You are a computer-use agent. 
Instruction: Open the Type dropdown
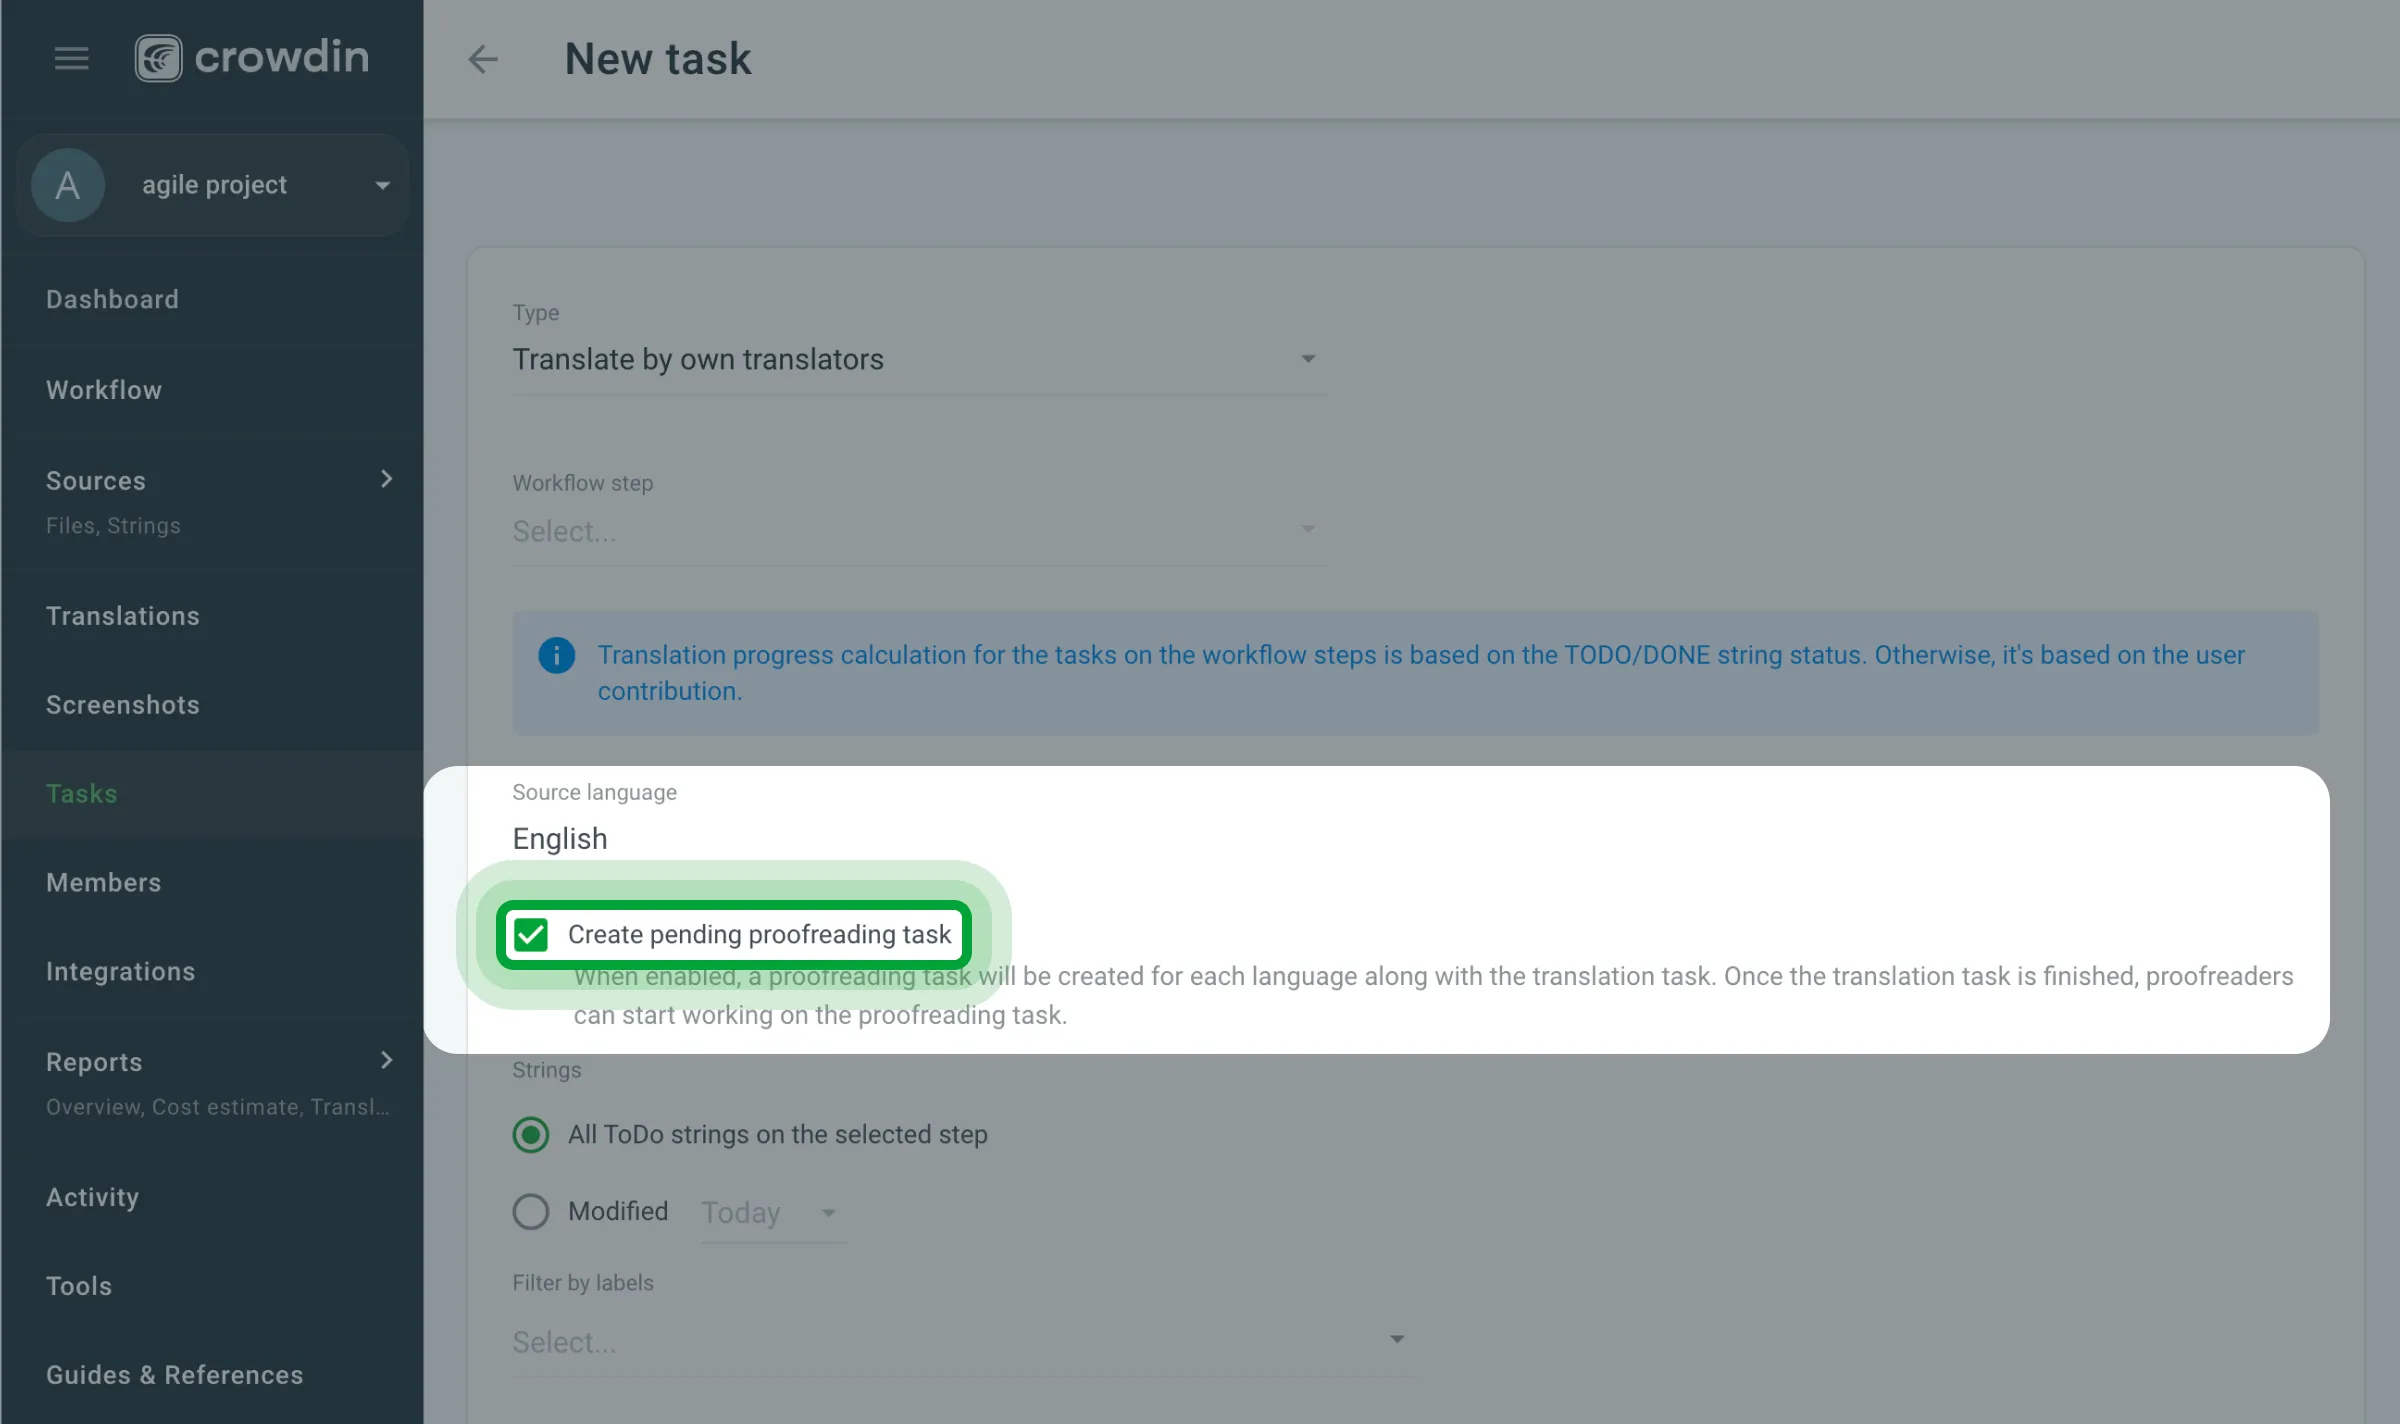[918, 359]
